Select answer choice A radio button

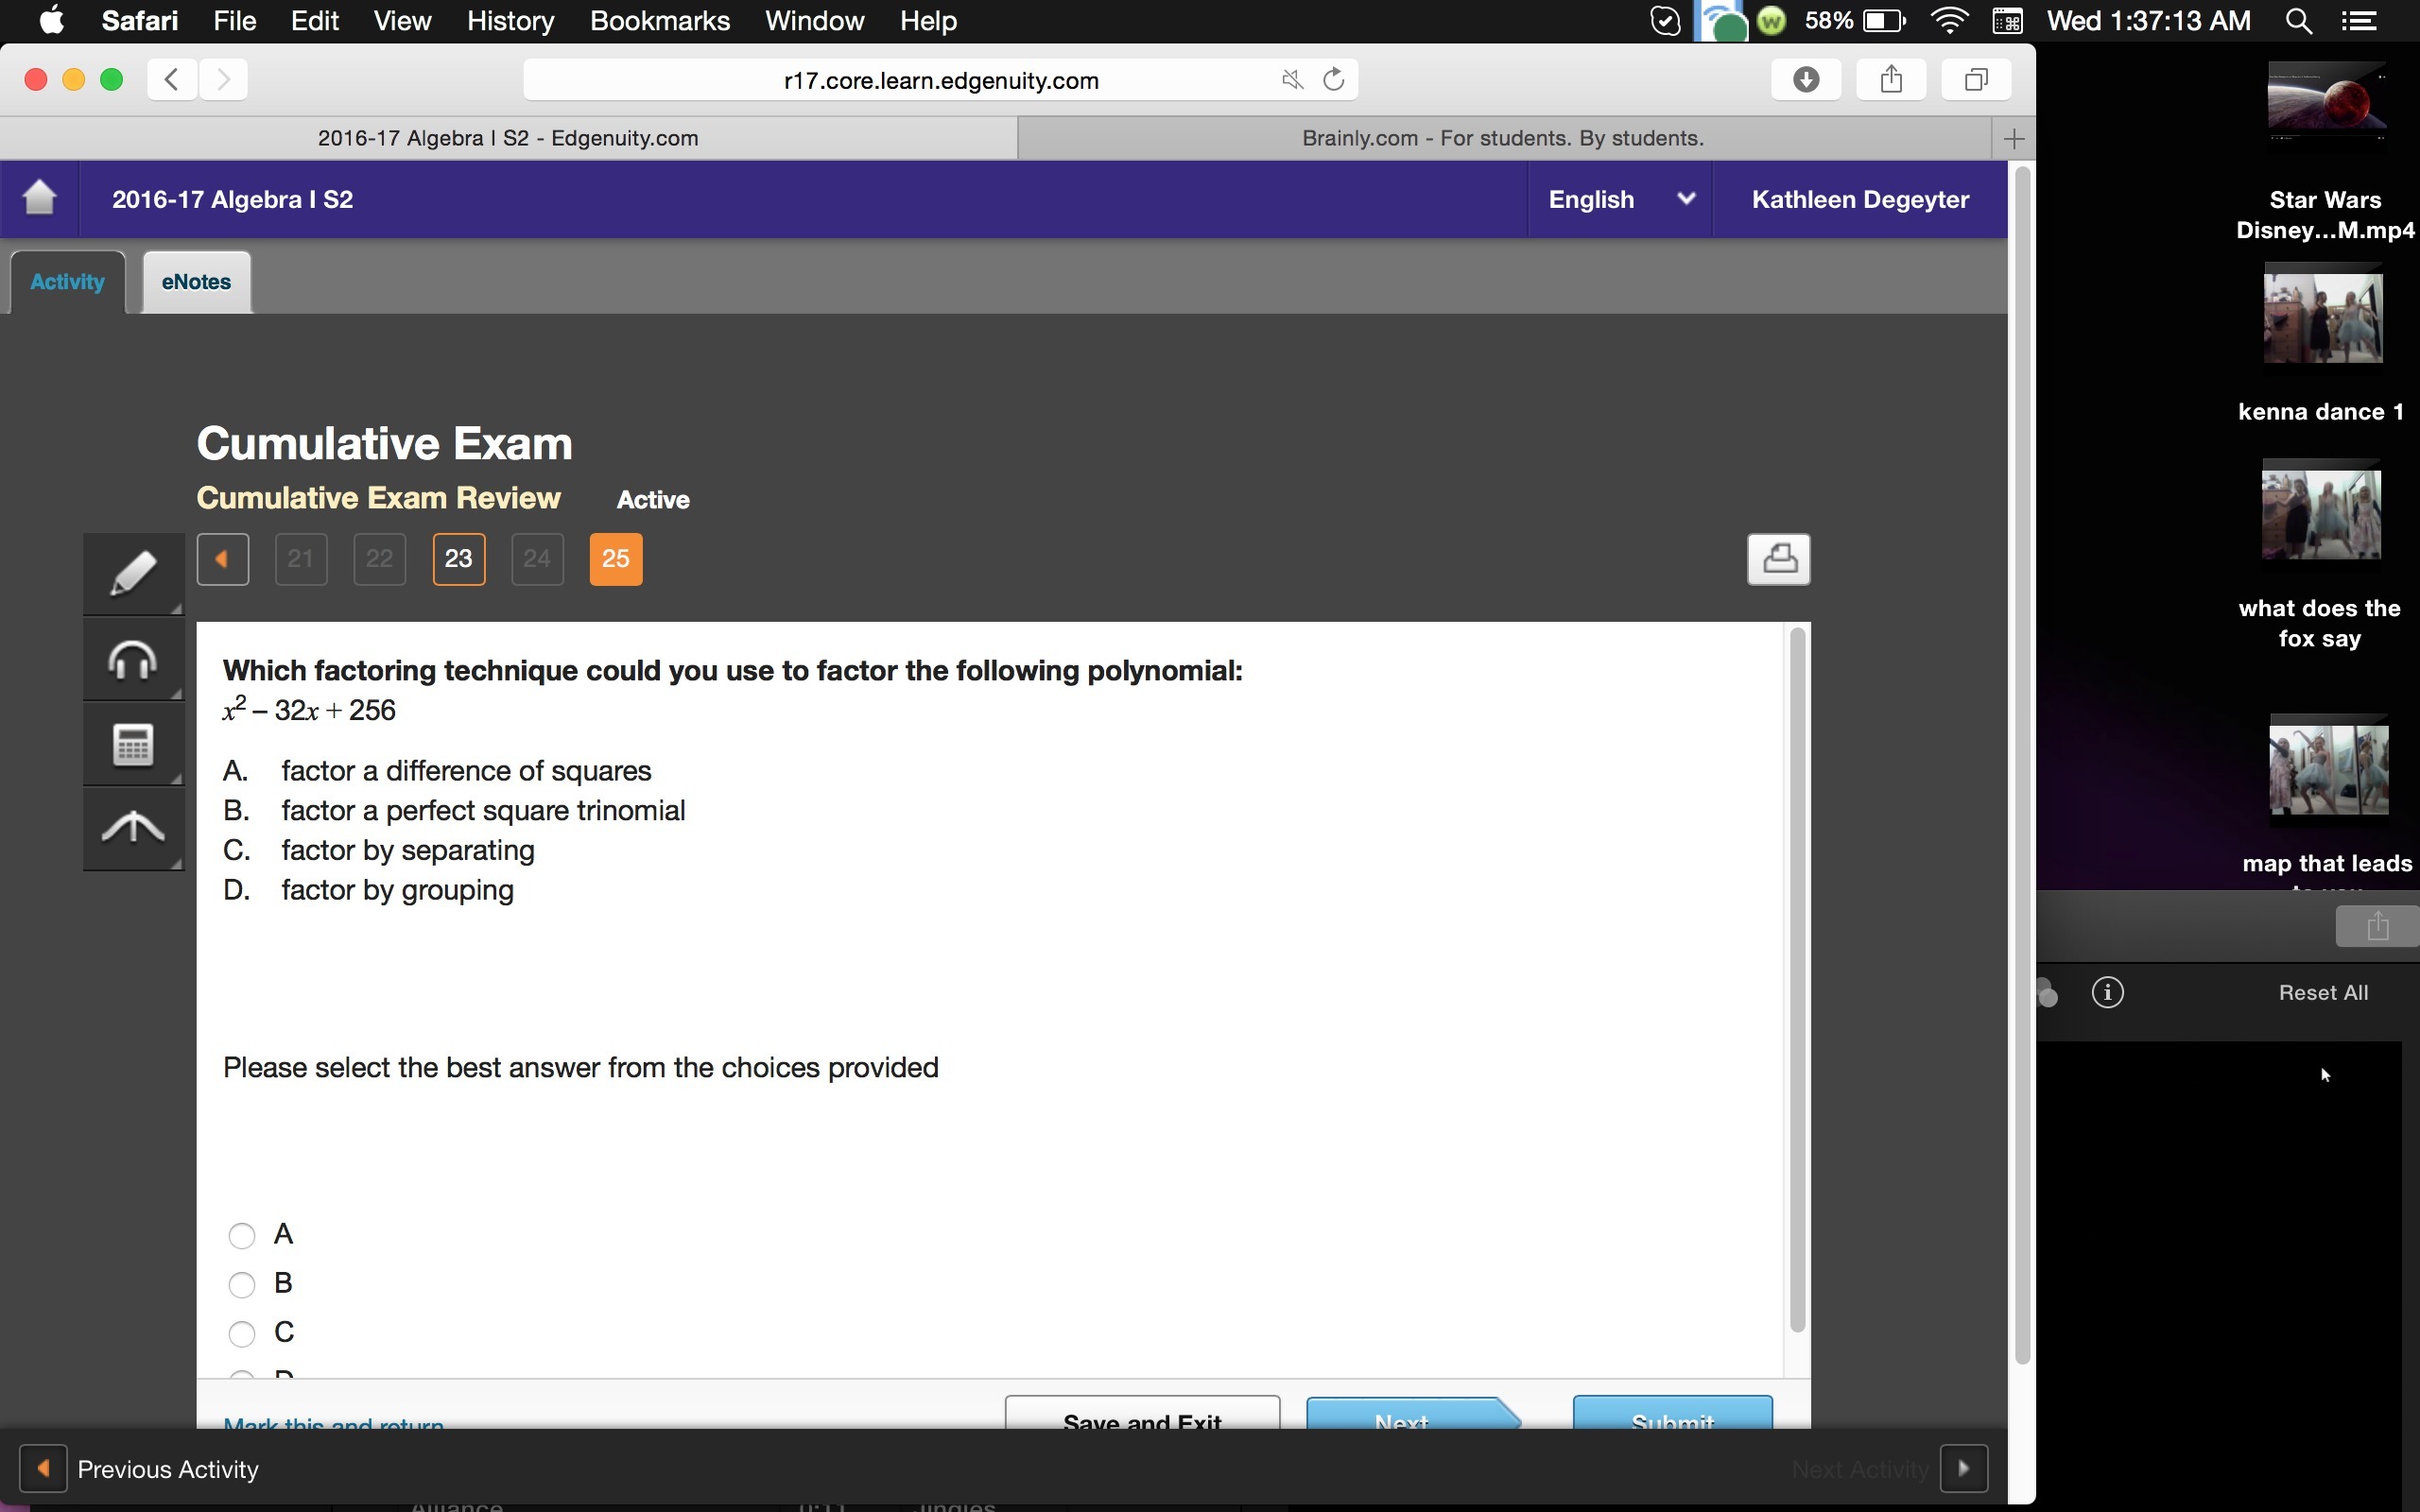coord(242,1236)
